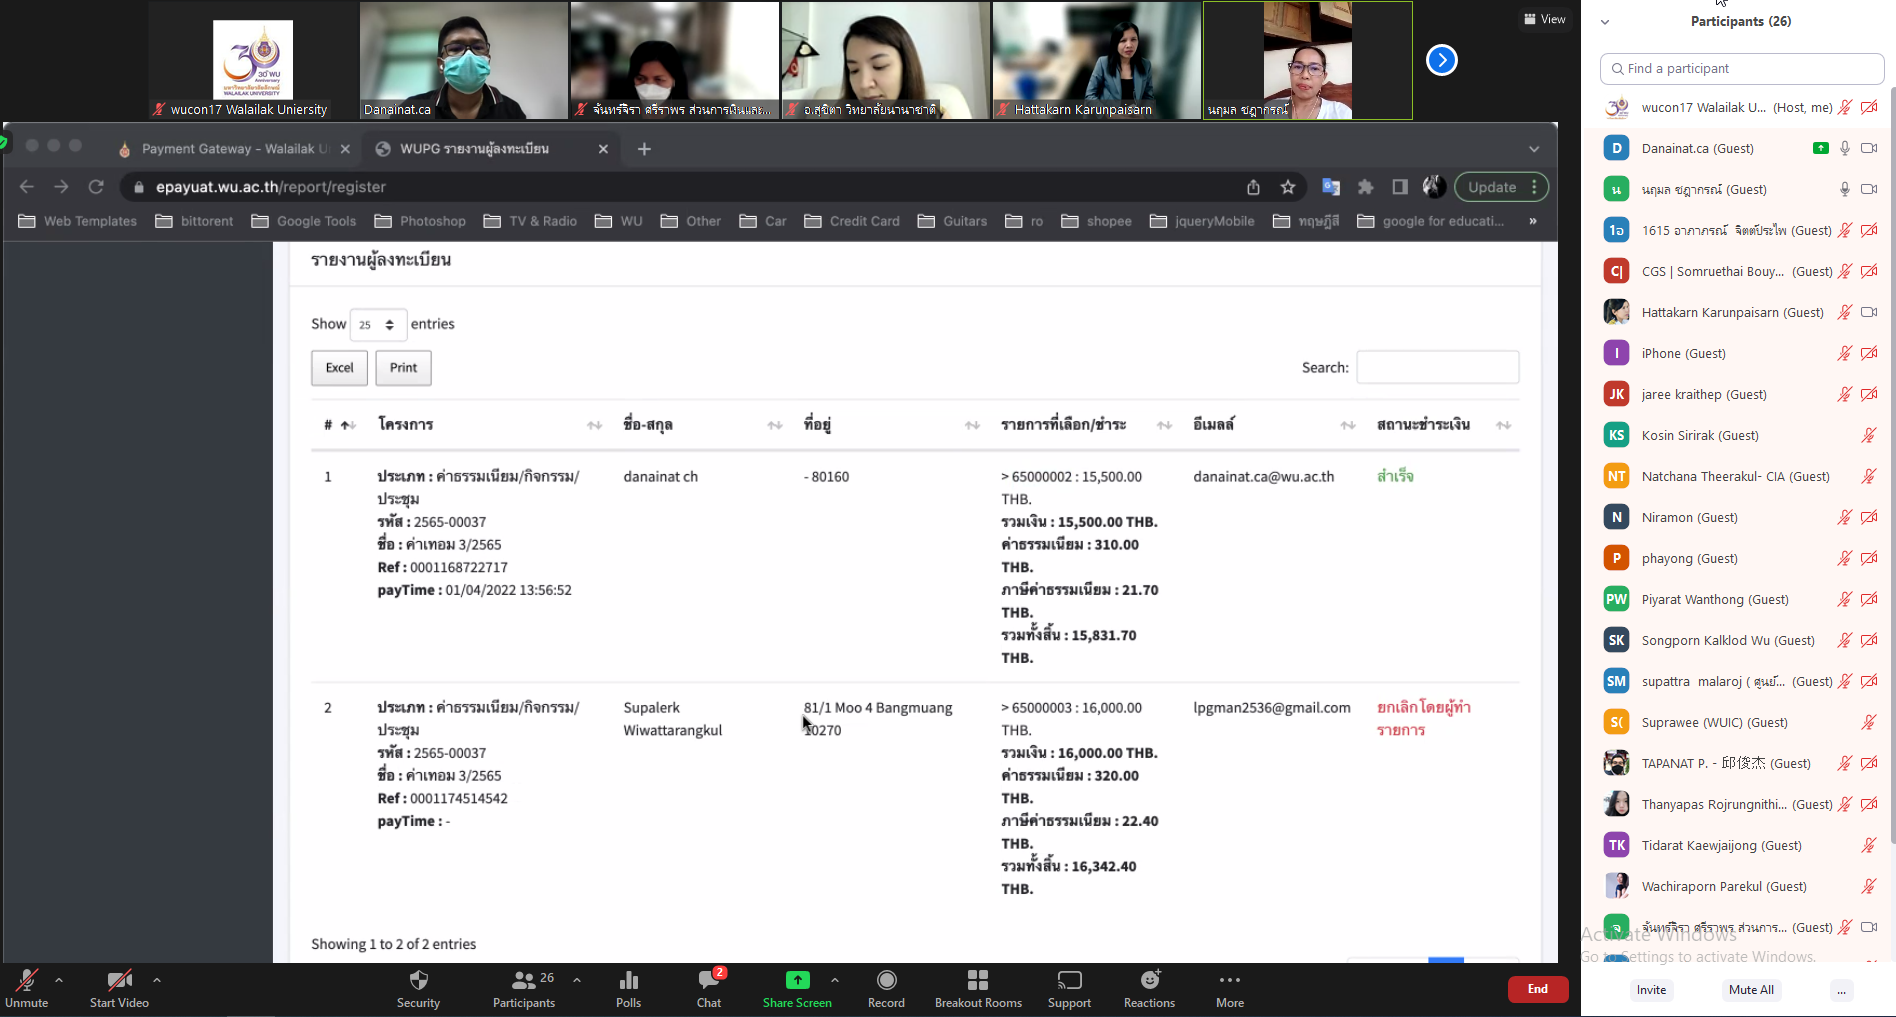Viewport: 1896px width, 1017px height.
Task: Start recording with the Record icon
Action: 886,981
